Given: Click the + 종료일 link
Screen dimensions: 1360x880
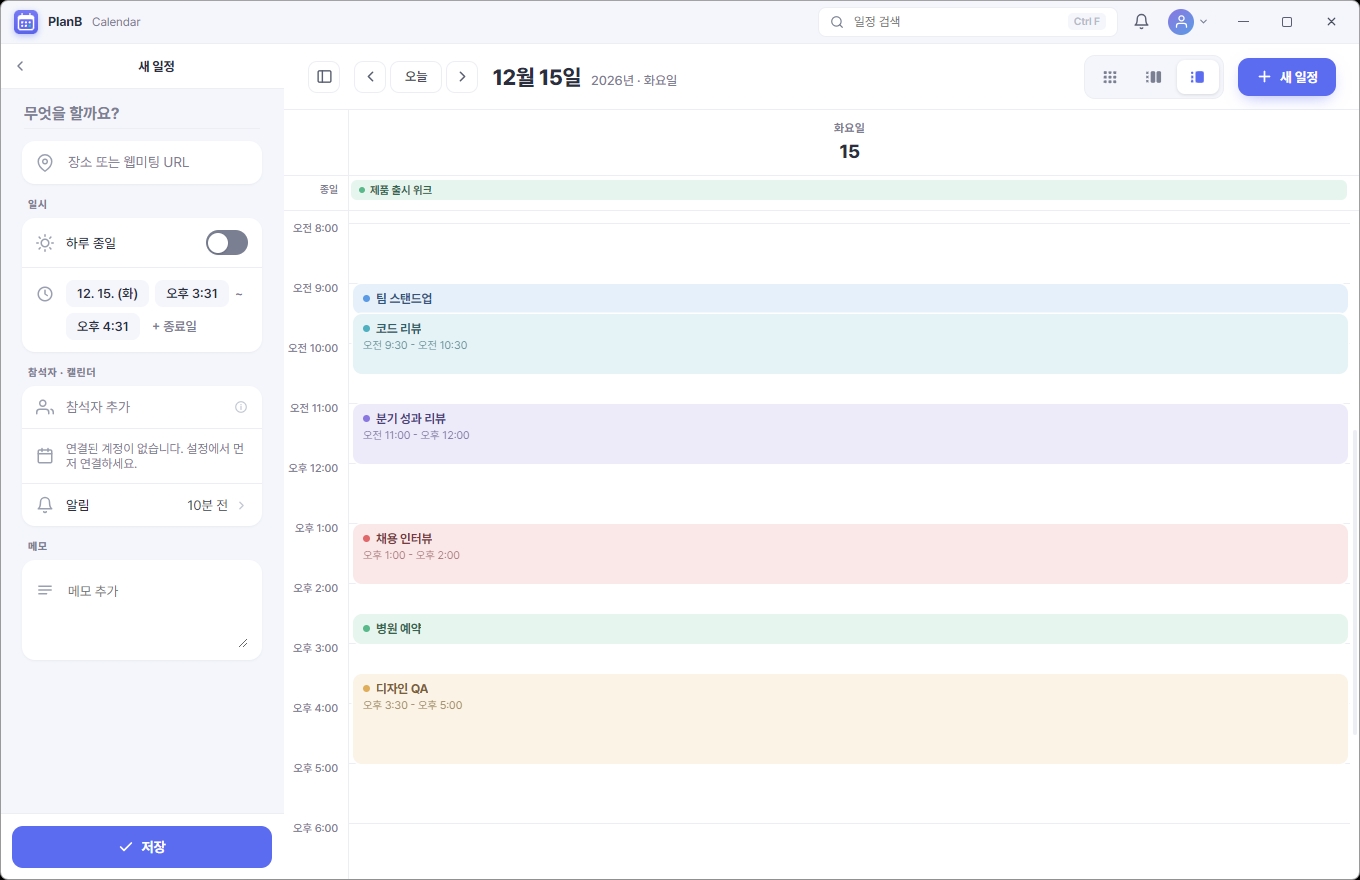Looking at the screenshot, I should coord(174,326).
